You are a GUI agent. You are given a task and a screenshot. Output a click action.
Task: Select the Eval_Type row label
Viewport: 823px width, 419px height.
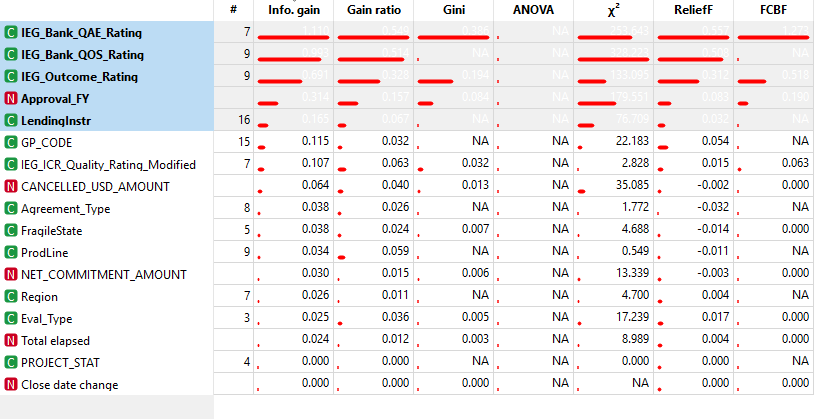click(x=47, y=319)
